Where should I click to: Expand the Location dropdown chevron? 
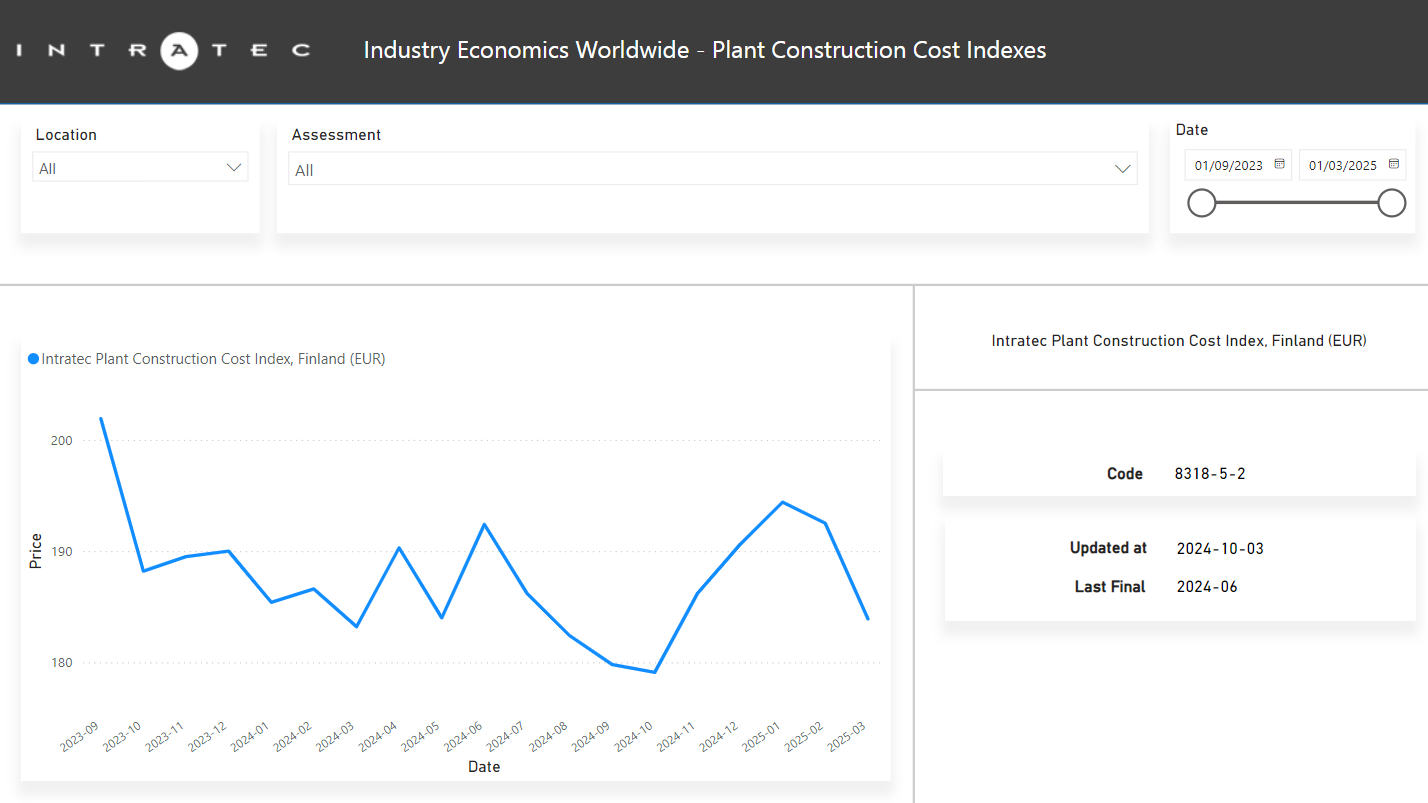click(x=235, y=168)
